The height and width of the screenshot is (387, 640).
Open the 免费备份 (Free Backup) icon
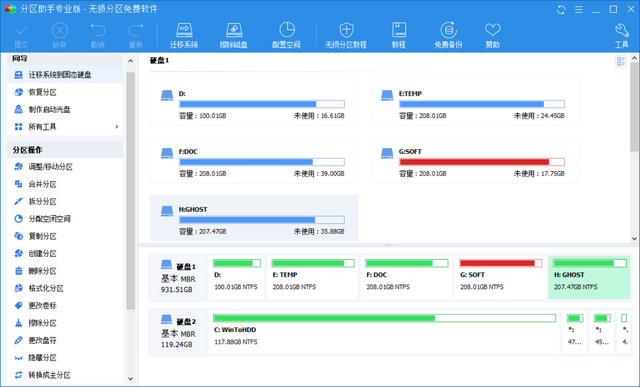click(x=448, y=30)
